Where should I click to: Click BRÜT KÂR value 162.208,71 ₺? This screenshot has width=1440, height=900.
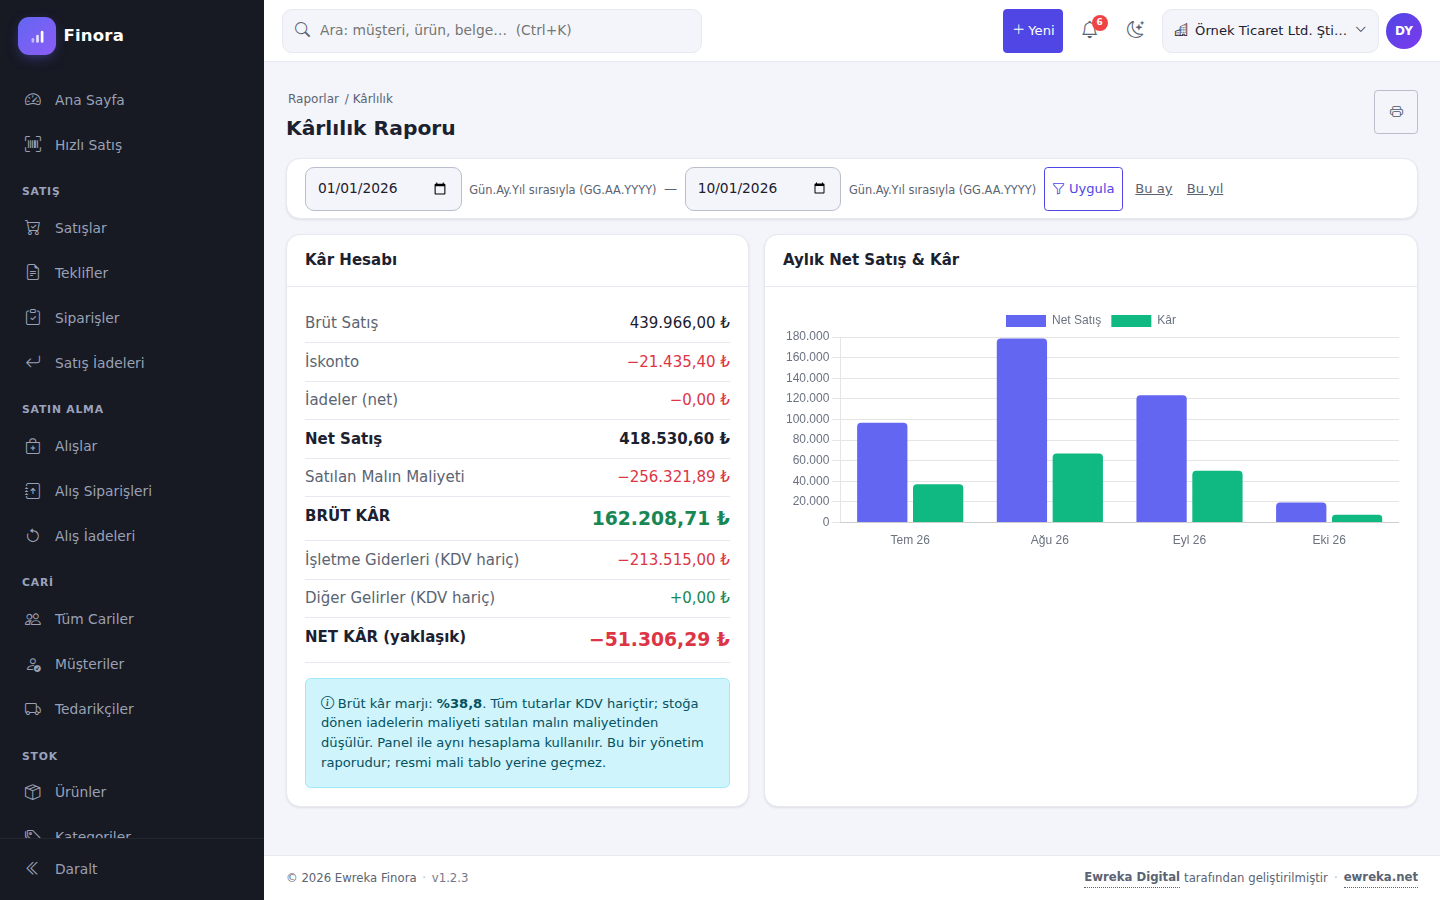(661, 519)
